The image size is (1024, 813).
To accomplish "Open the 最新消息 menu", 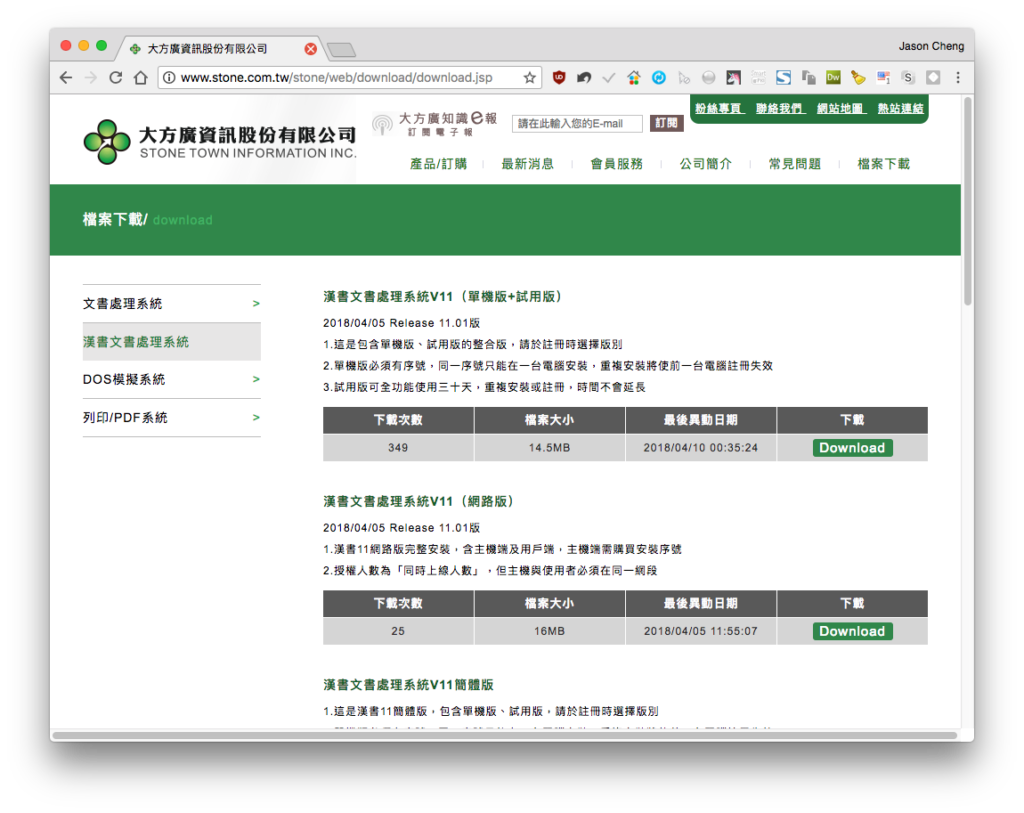I will pos(528,164).
